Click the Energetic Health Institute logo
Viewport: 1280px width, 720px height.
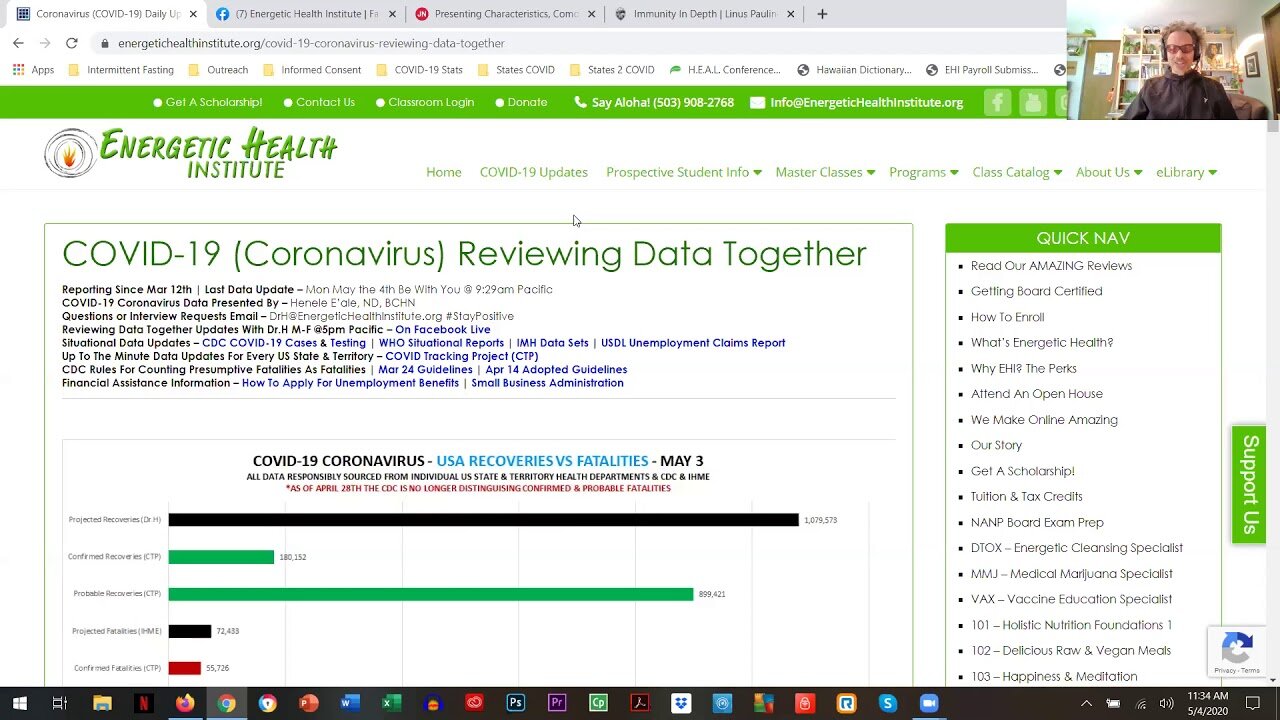click(x=191, y=153)
